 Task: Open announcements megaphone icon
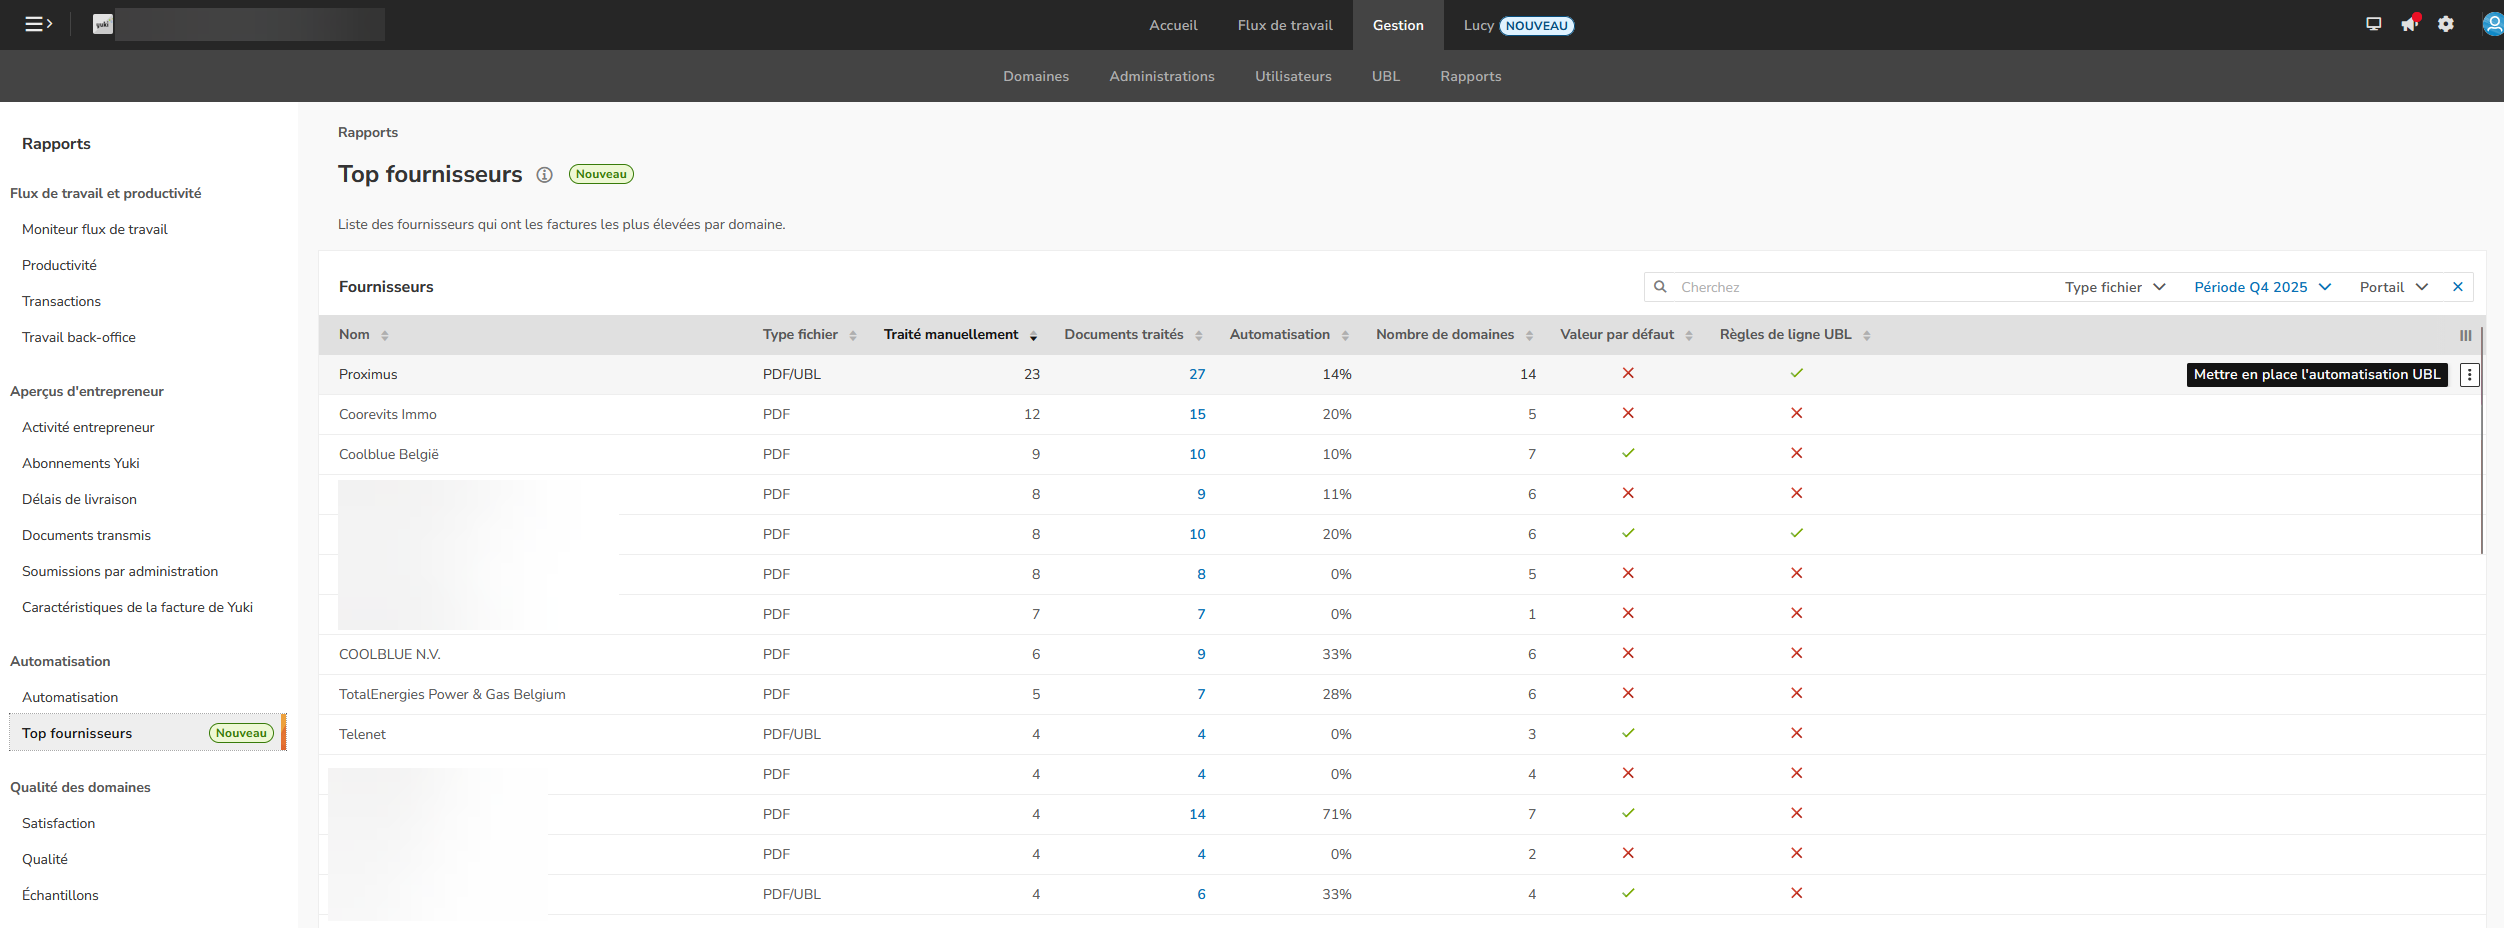(2409, 24)
